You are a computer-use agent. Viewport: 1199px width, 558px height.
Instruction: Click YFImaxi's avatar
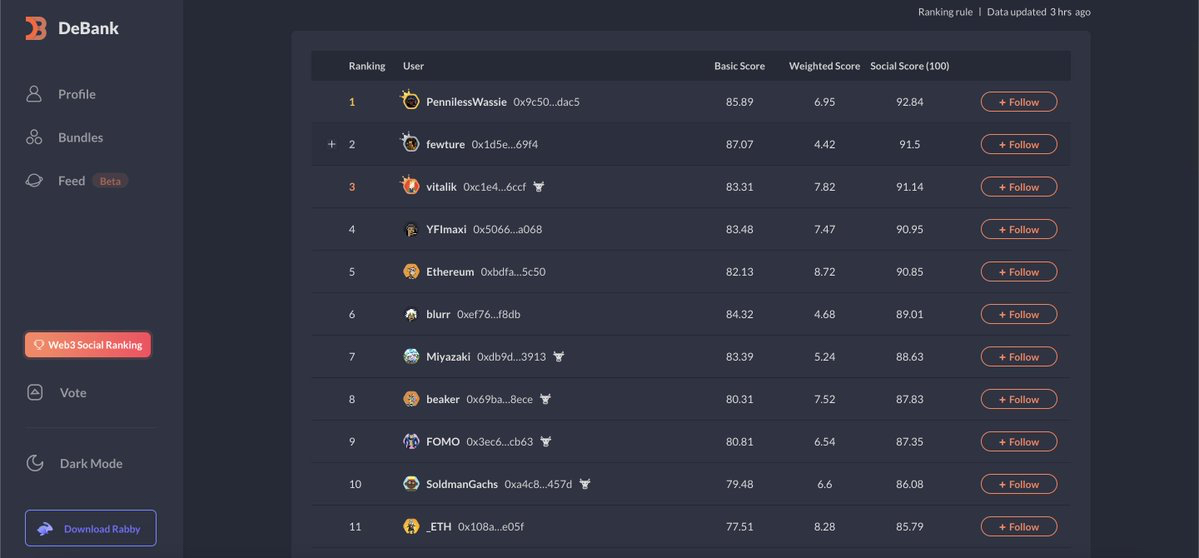pyautogui.click(x=411, y=229)
